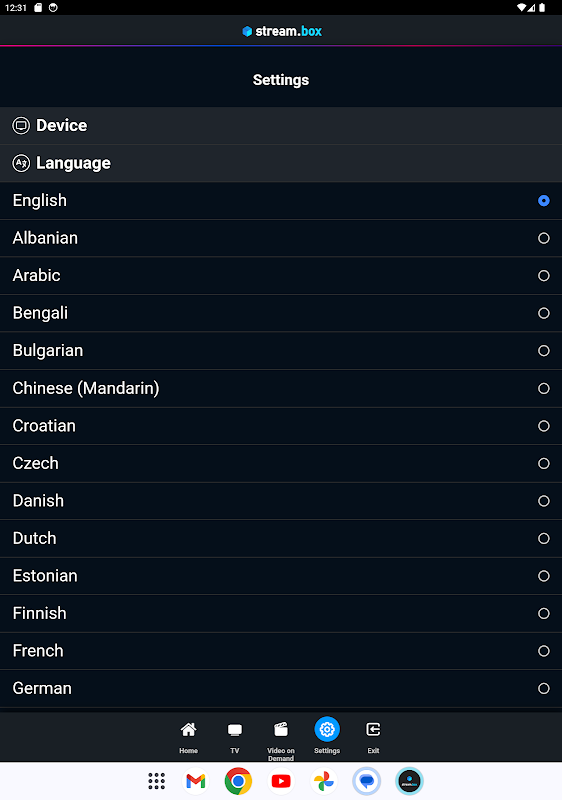The width and height of the screenshot is (562, 800).
Task: Open Google Photos from the taskbar
Action: [324, 781]
